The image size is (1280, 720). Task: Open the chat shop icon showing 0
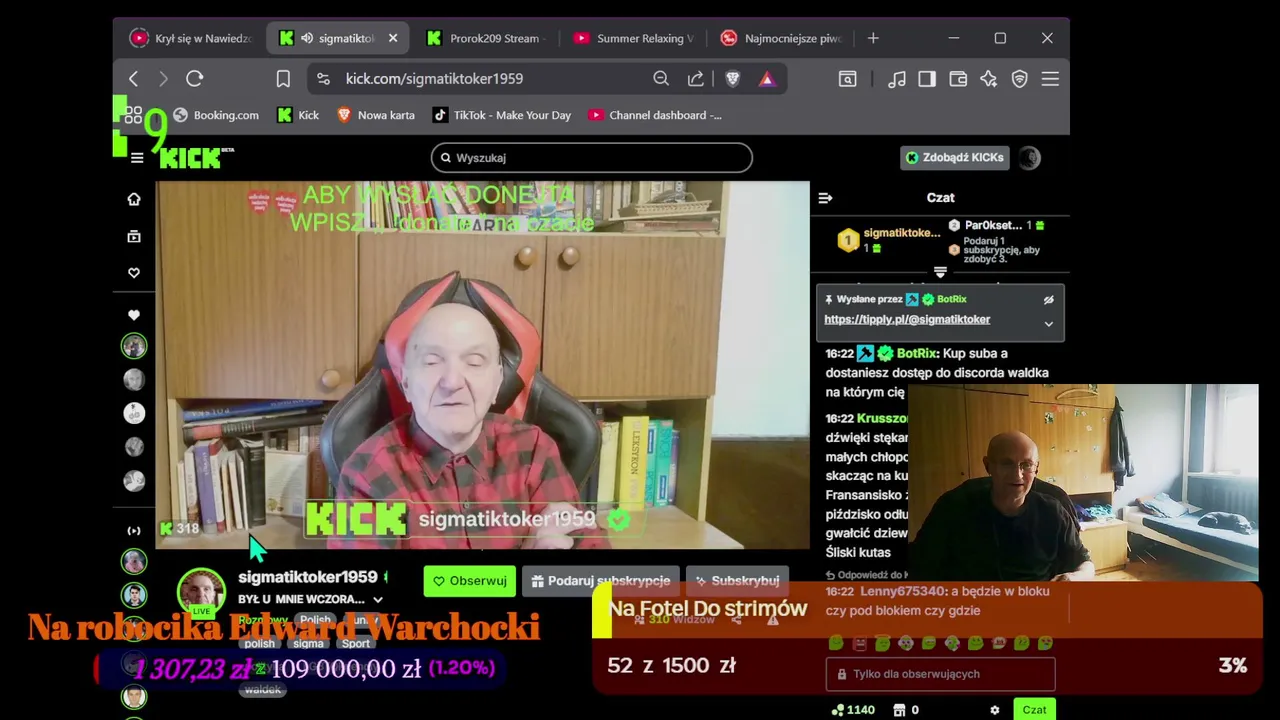[x=906, y=710]
